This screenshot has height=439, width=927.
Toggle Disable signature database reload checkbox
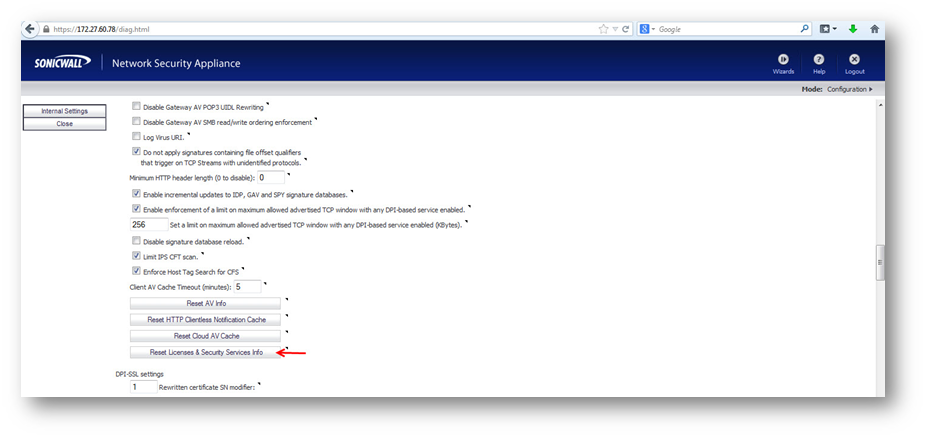pos(136,241)
